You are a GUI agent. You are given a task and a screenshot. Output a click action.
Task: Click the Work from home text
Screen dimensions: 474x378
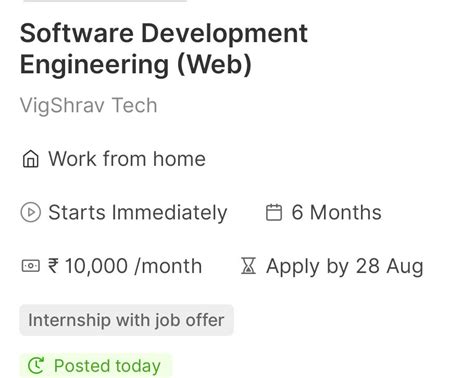point(127,159)
